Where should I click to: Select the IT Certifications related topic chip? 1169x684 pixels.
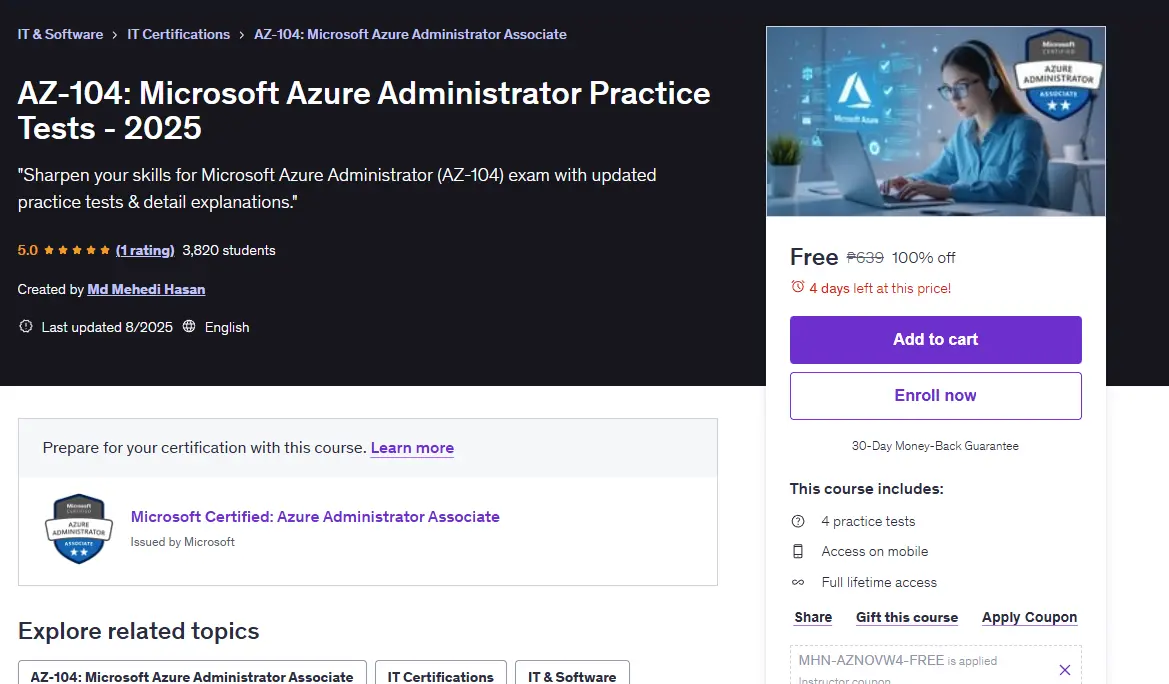tap(441, 674)
